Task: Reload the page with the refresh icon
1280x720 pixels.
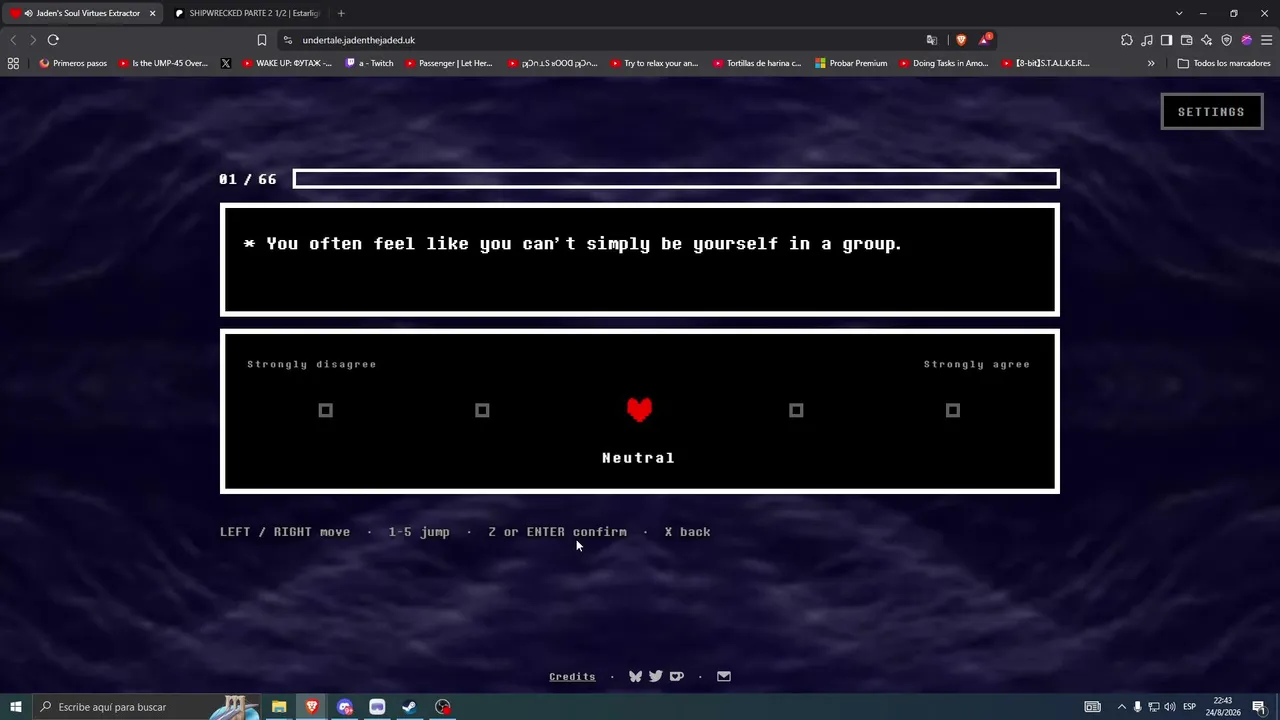Action: click(53, 40)
